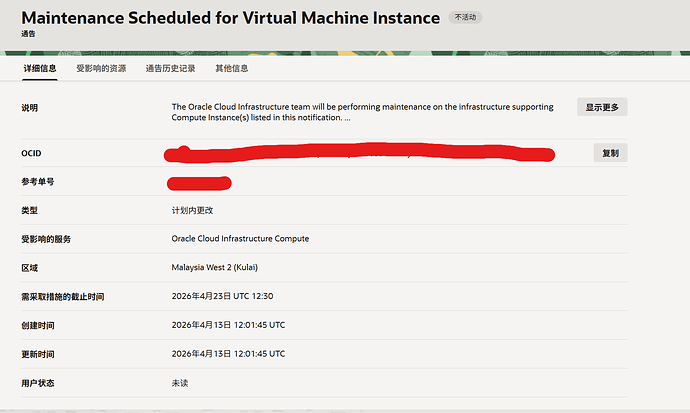The width and height of the screenshot is (690, 413).
Task: Click the 显示更多 button
Action: coord(602,107)
